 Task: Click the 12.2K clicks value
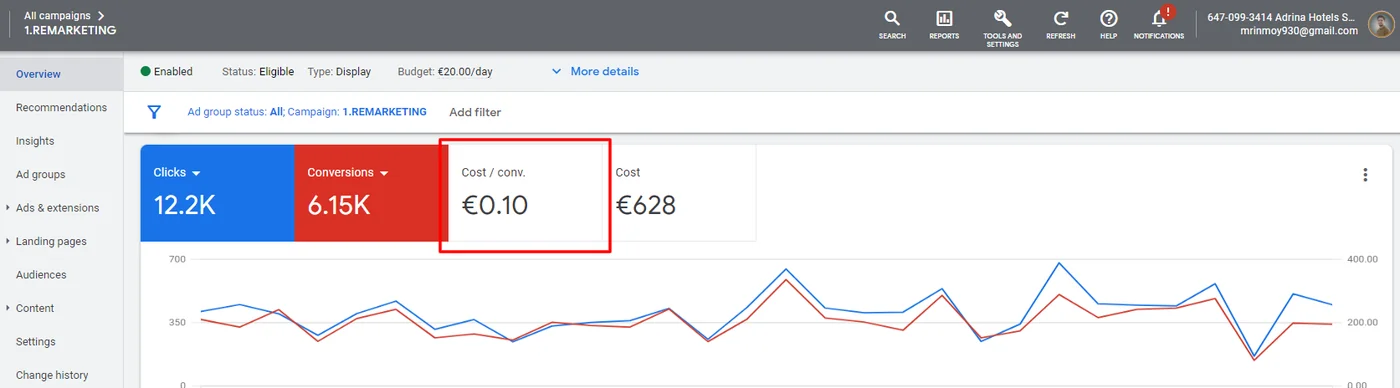(x=184, y=206)
